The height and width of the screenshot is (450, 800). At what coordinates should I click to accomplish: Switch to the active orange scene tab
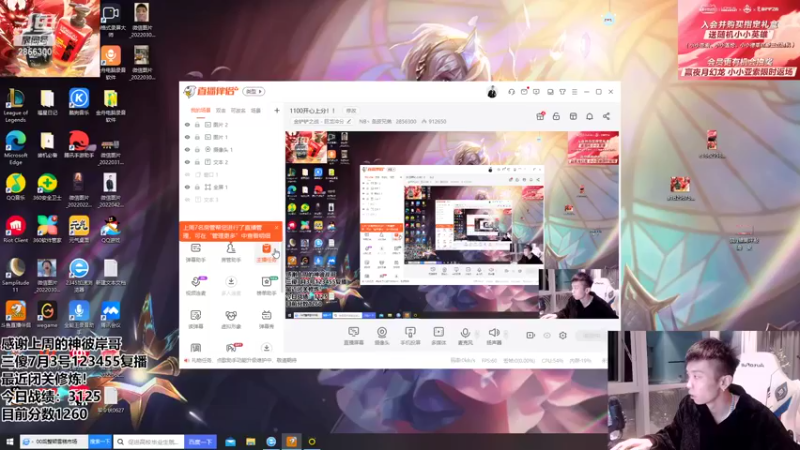pyautogui.click(x=201, y=110)
